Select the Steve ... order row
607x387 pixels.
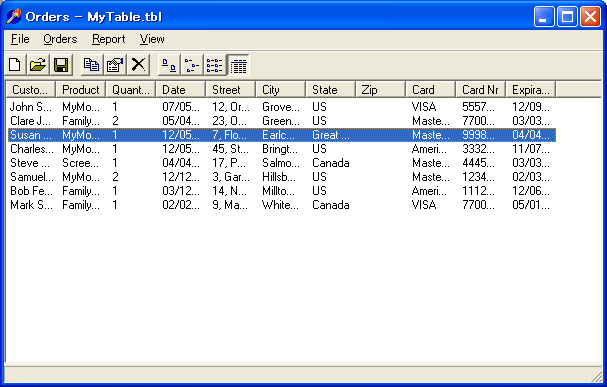(281, 163)
